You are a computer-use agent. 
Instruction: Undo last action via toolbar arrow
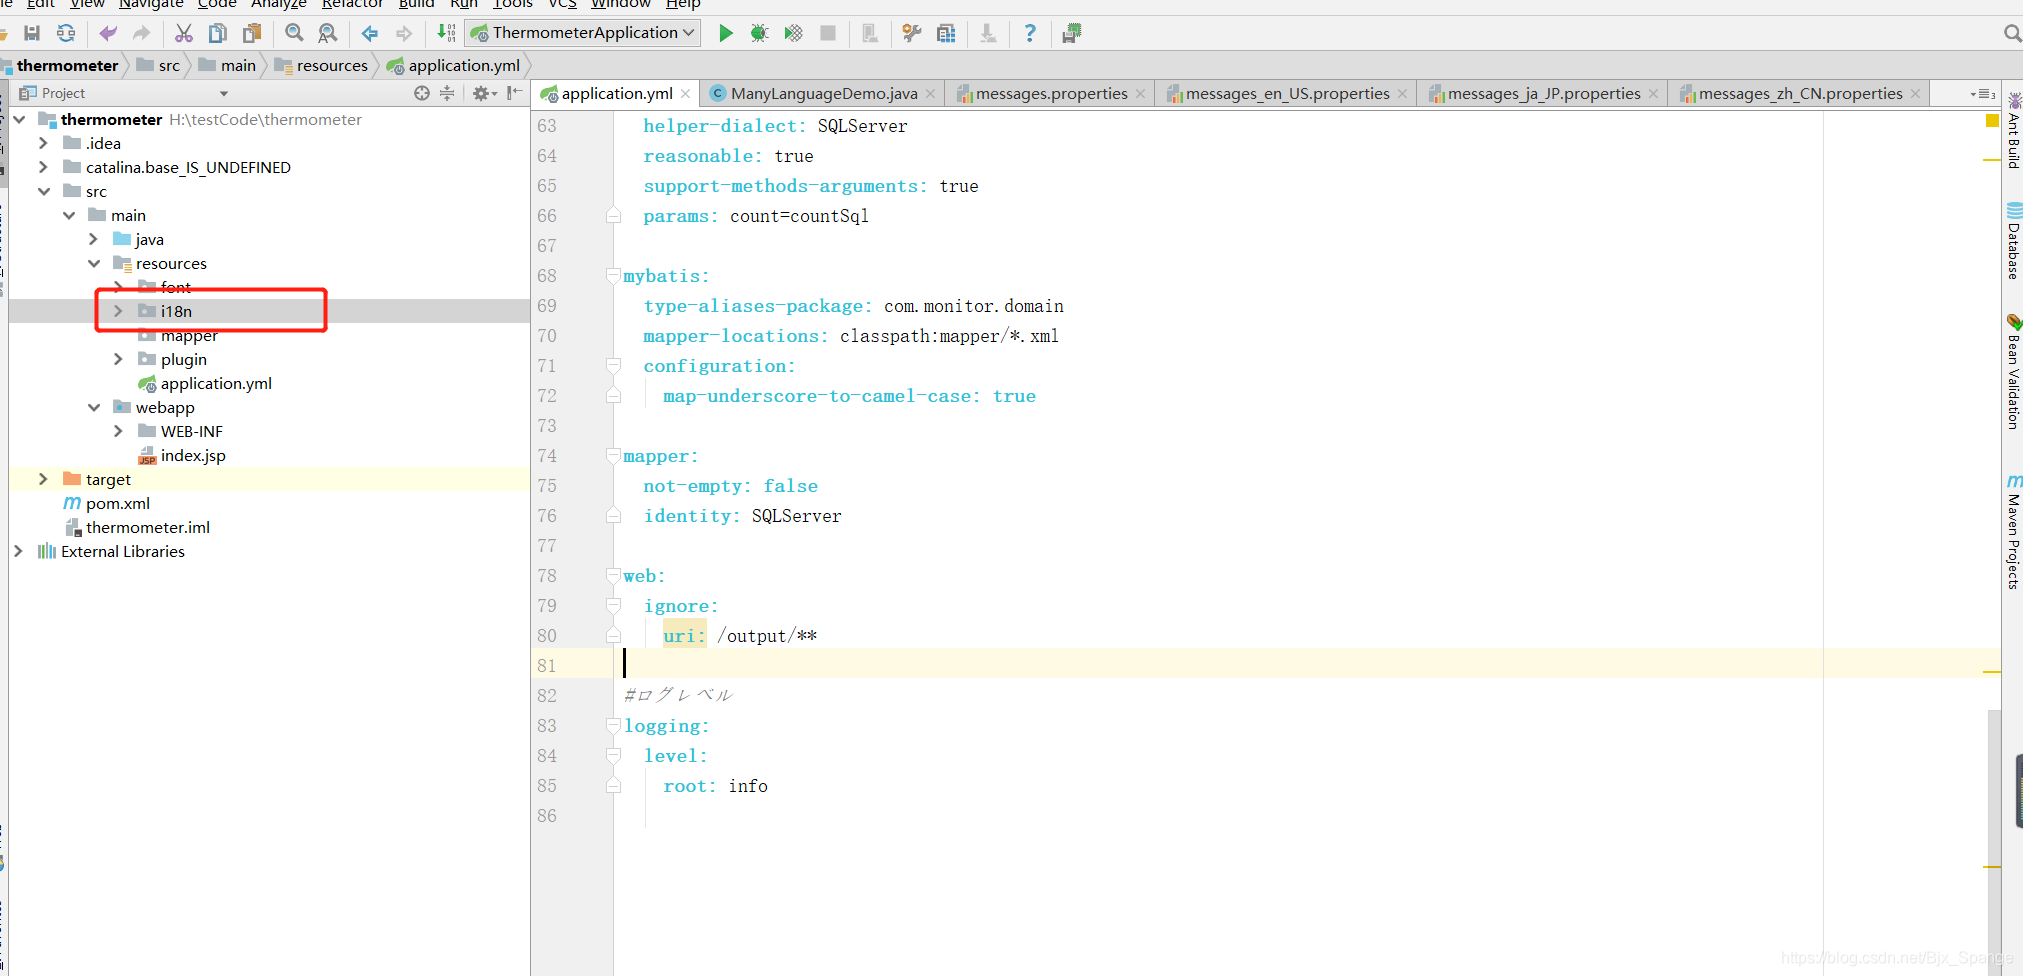pos(108,33)
